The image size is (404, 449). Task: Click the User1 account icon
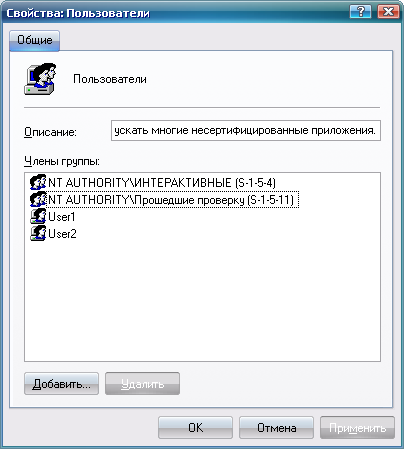38,216
